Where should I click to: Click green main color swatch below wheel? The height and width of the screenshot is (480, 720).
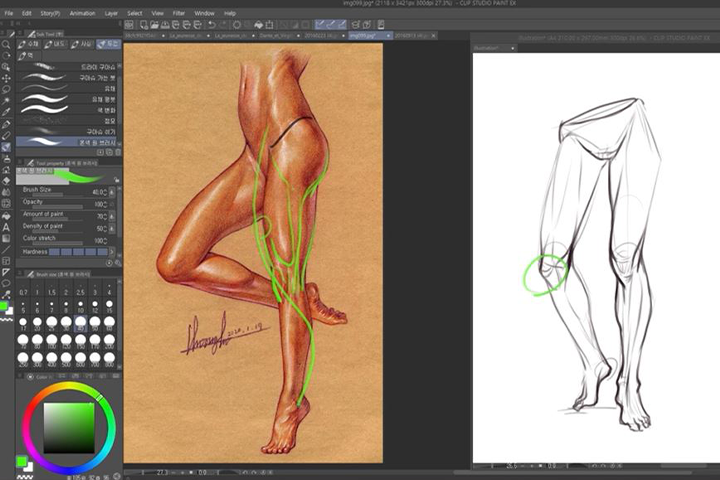pos(21,461)
